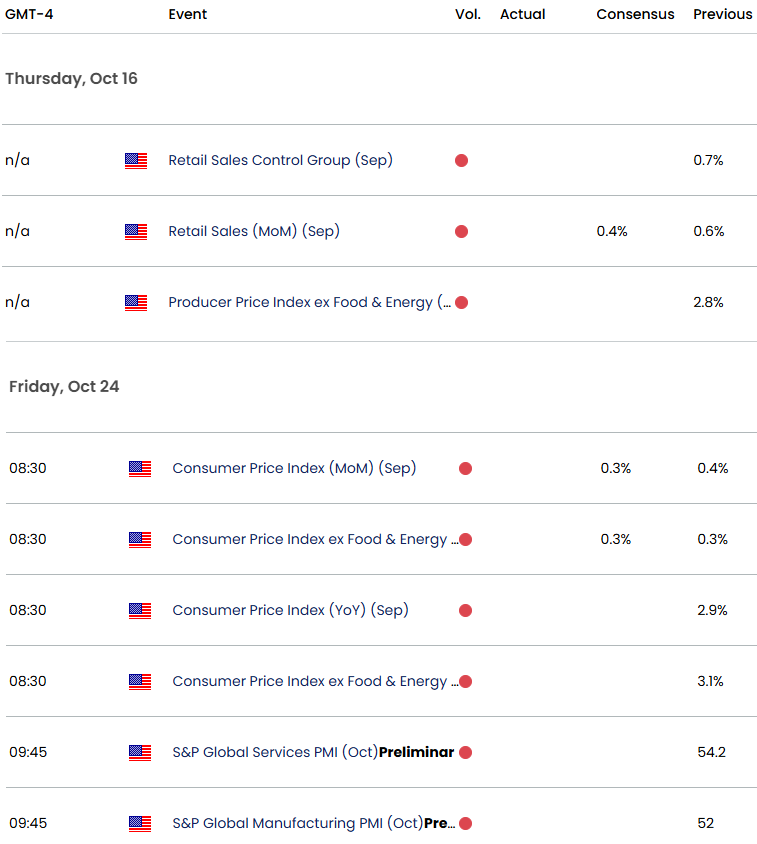This screenshot has height=844, width=757.
Task: Click red volatility dot for Retail Sales Control Group
Action: (461, 160)
